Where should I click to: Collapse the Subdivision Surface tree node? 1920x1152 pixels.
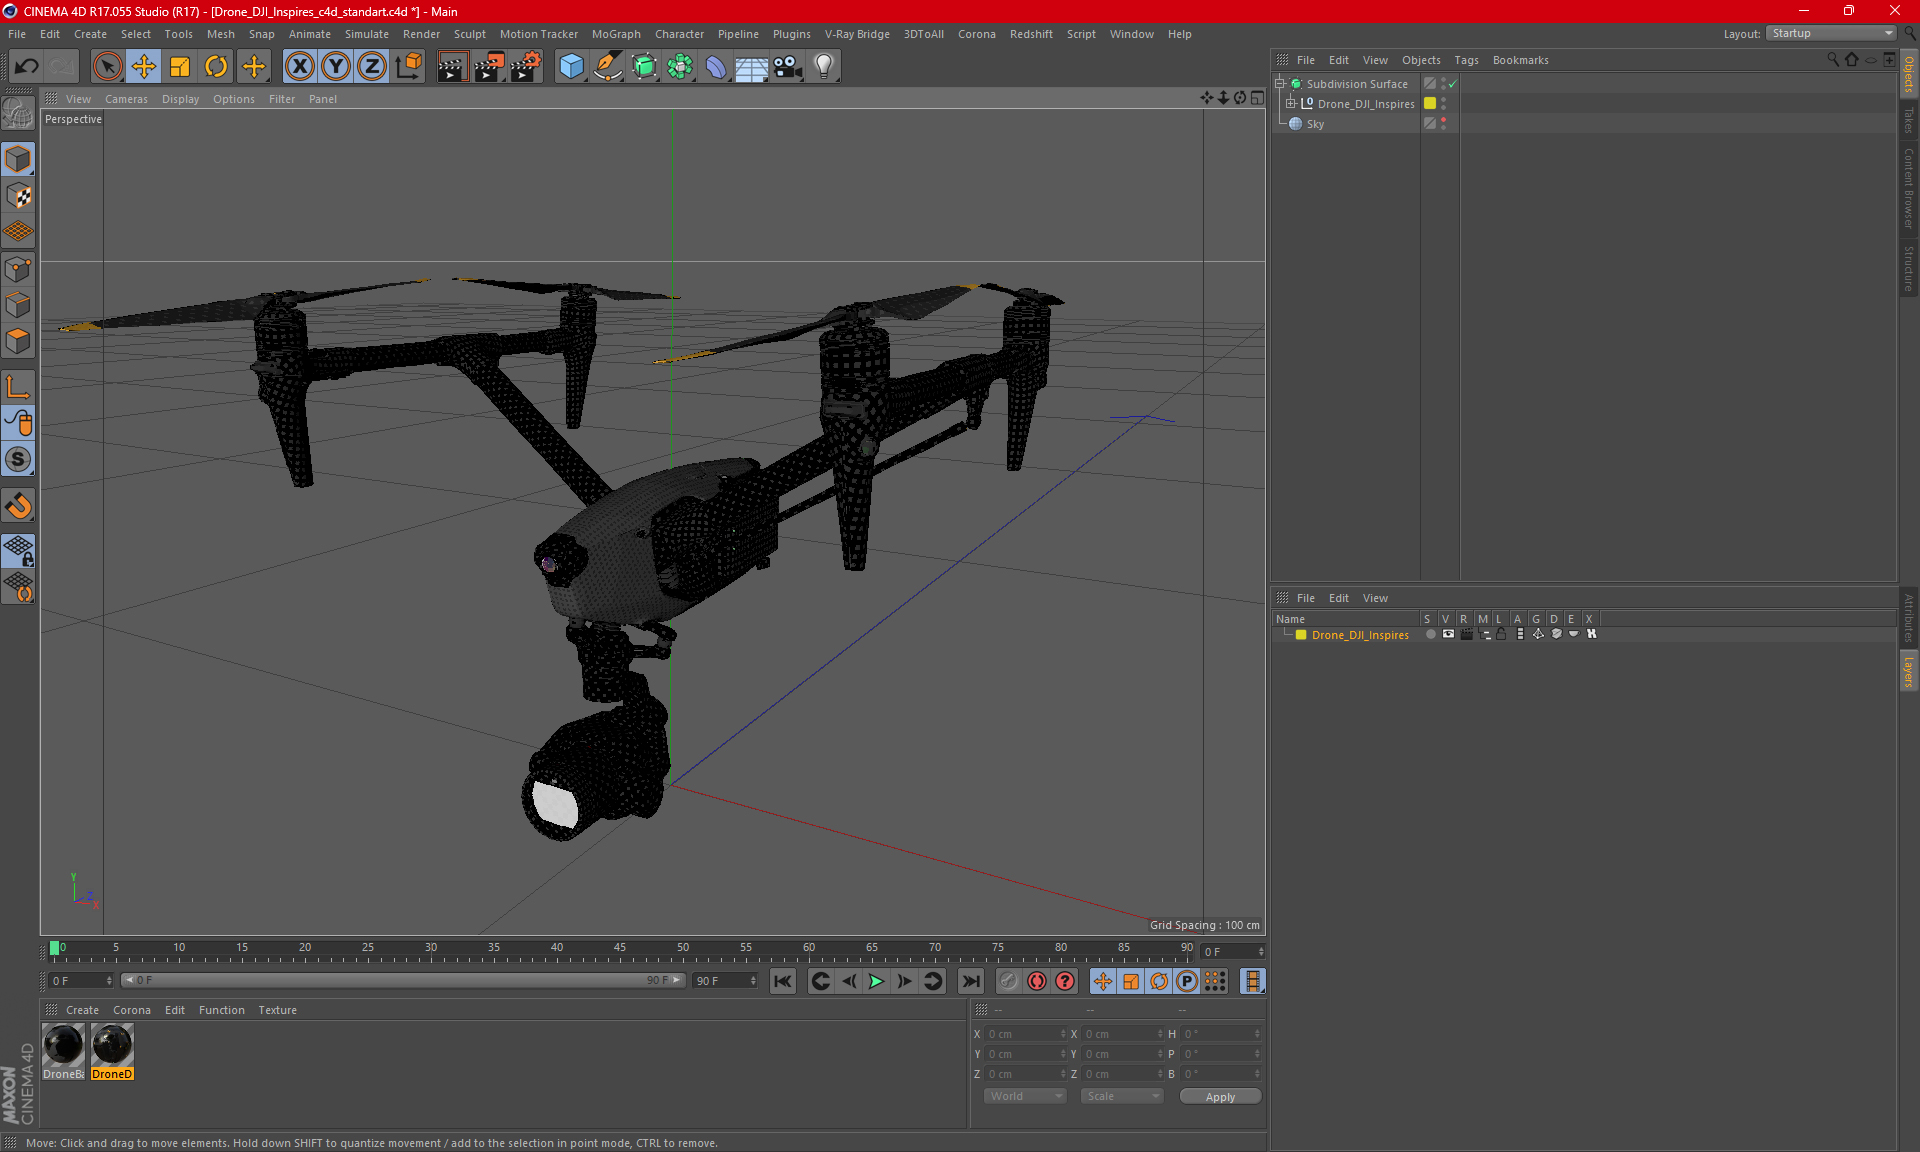(1279, 84)
